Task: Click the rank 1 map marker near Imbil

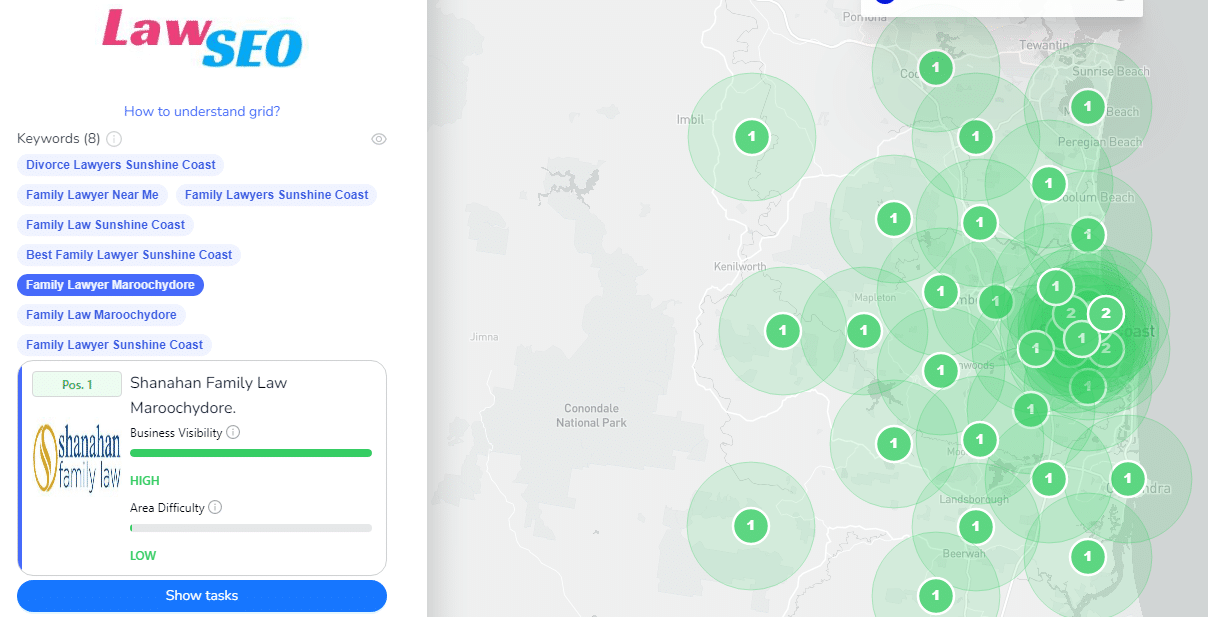Action: point(751,136)
